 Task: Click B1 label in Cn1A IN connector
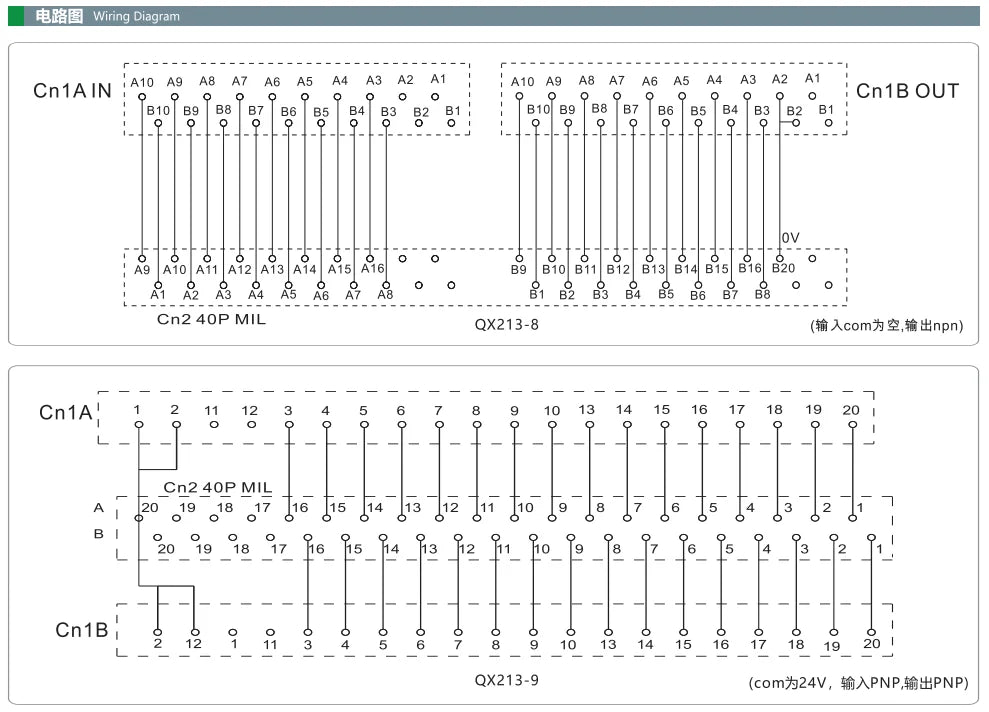click(x=453, y=110)
